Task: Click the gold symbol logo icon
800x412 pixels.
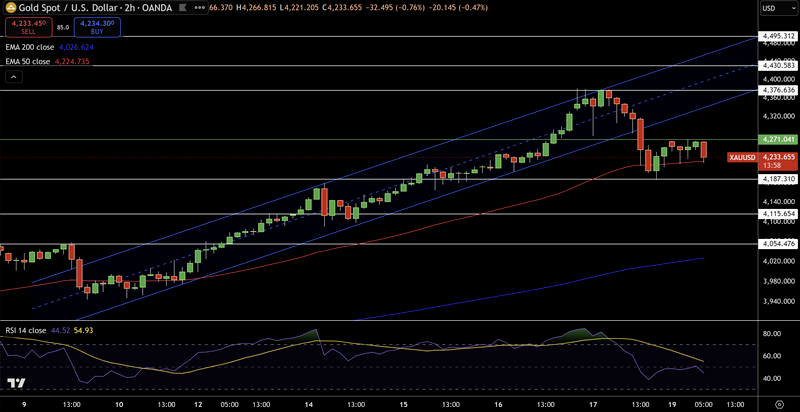Action: tap(9, 8)
